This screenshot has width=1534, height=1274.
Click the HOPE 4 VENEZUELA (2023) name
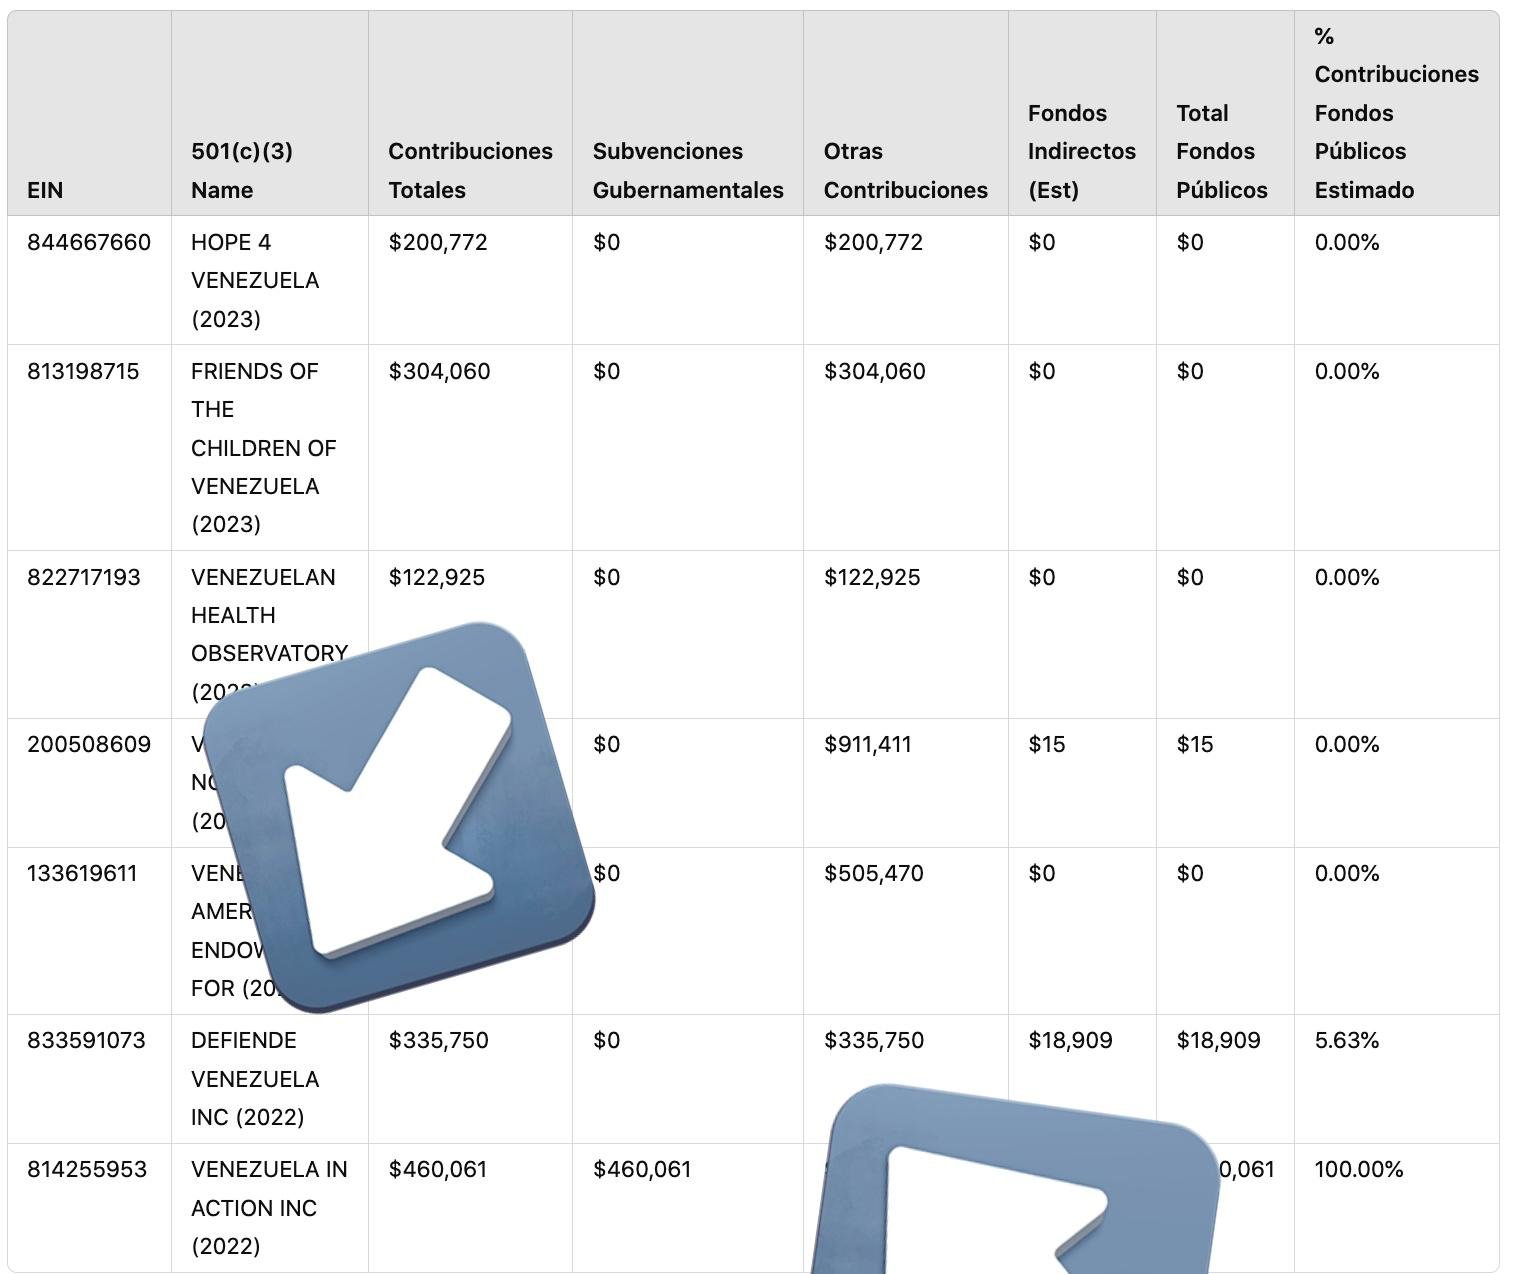255,280
